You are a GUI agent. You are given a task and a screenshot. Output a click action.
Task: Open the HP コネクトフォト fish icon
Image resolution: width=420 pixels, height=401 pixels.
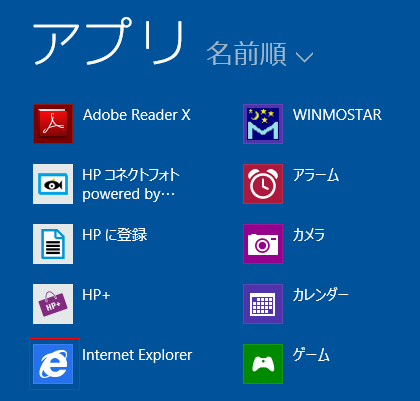click(53, 184)
